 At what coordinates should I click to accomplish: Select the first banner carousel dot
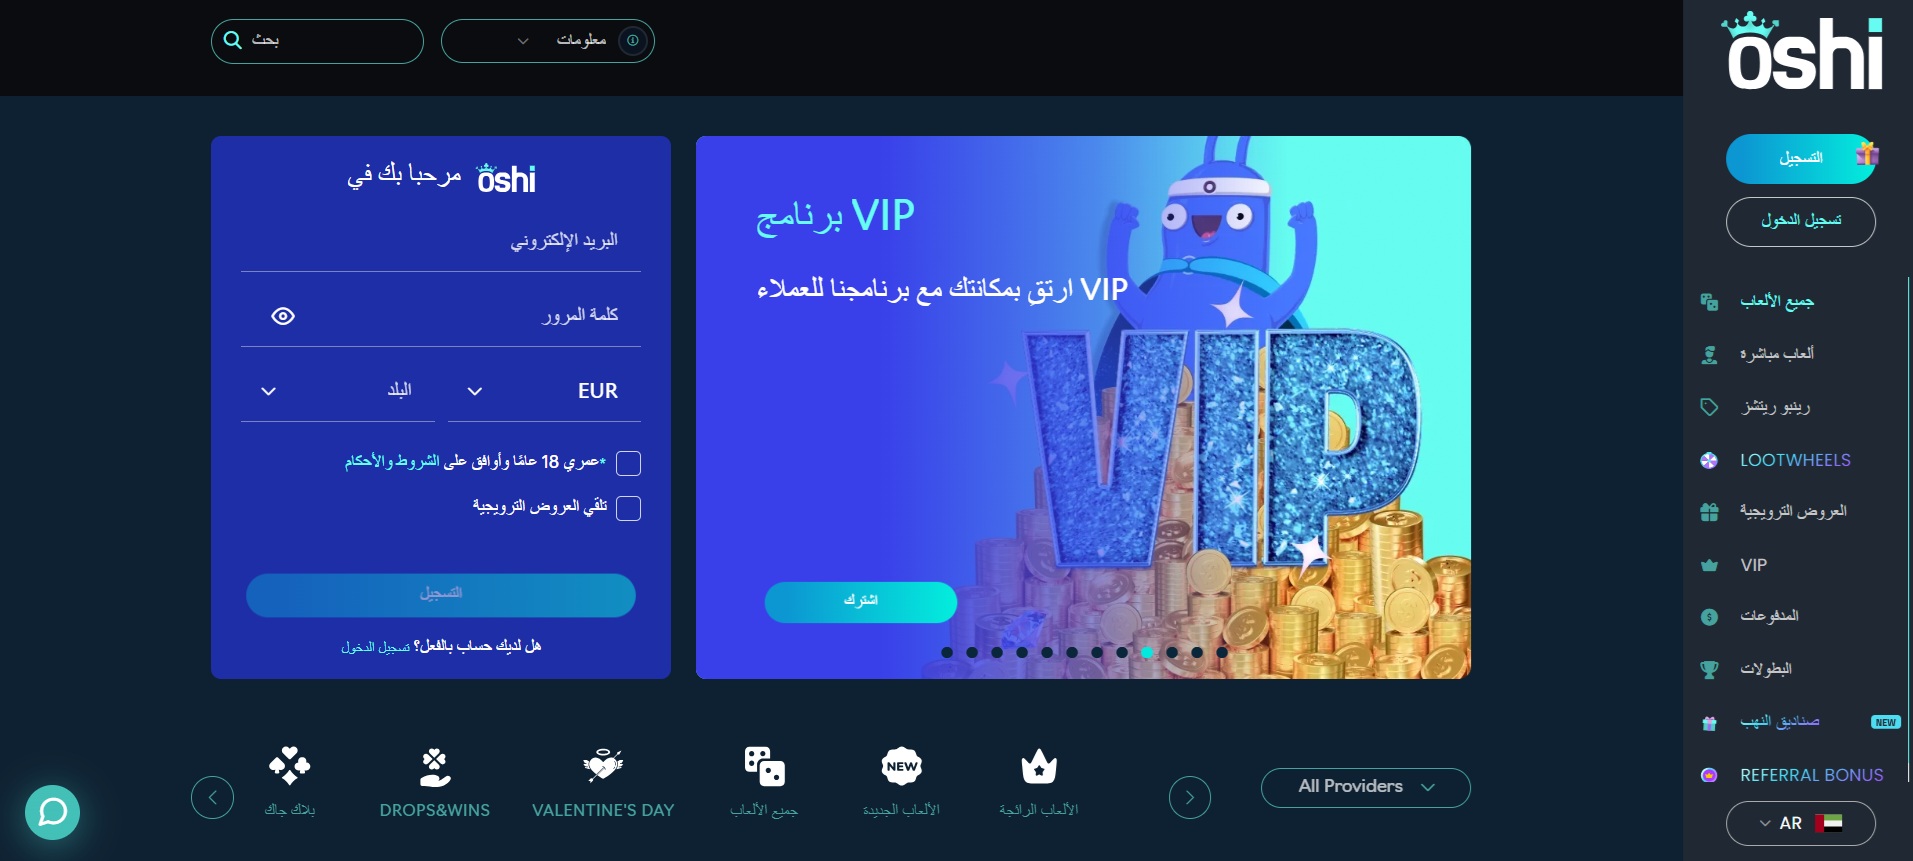pyautogui.click(x=947, y=652)
